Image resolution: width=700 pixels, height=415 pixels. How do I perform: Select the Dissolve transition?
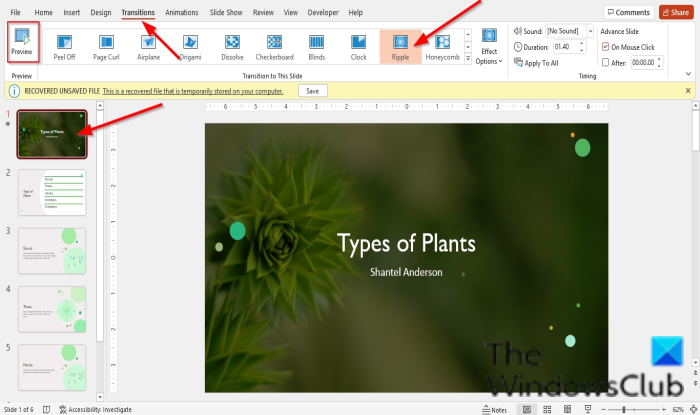pyautogui.click(x=232, y=48)
